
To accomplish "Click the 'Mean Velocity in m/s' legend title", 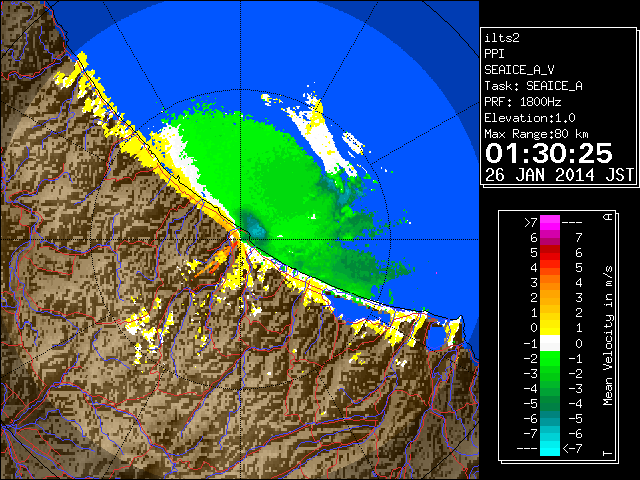I will [608, 335].
